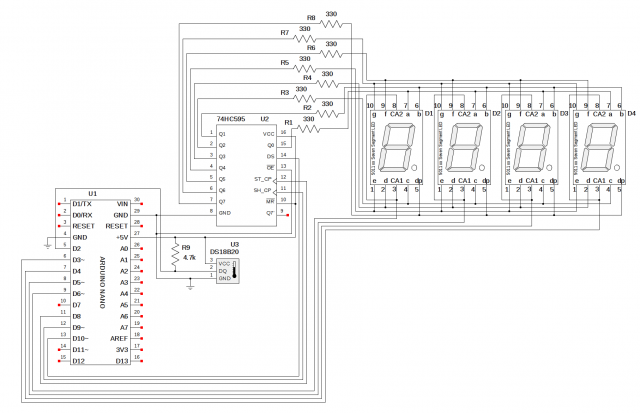
Task: Click the ST_CP pin label on 74HC595
Action: click(263, 179)
